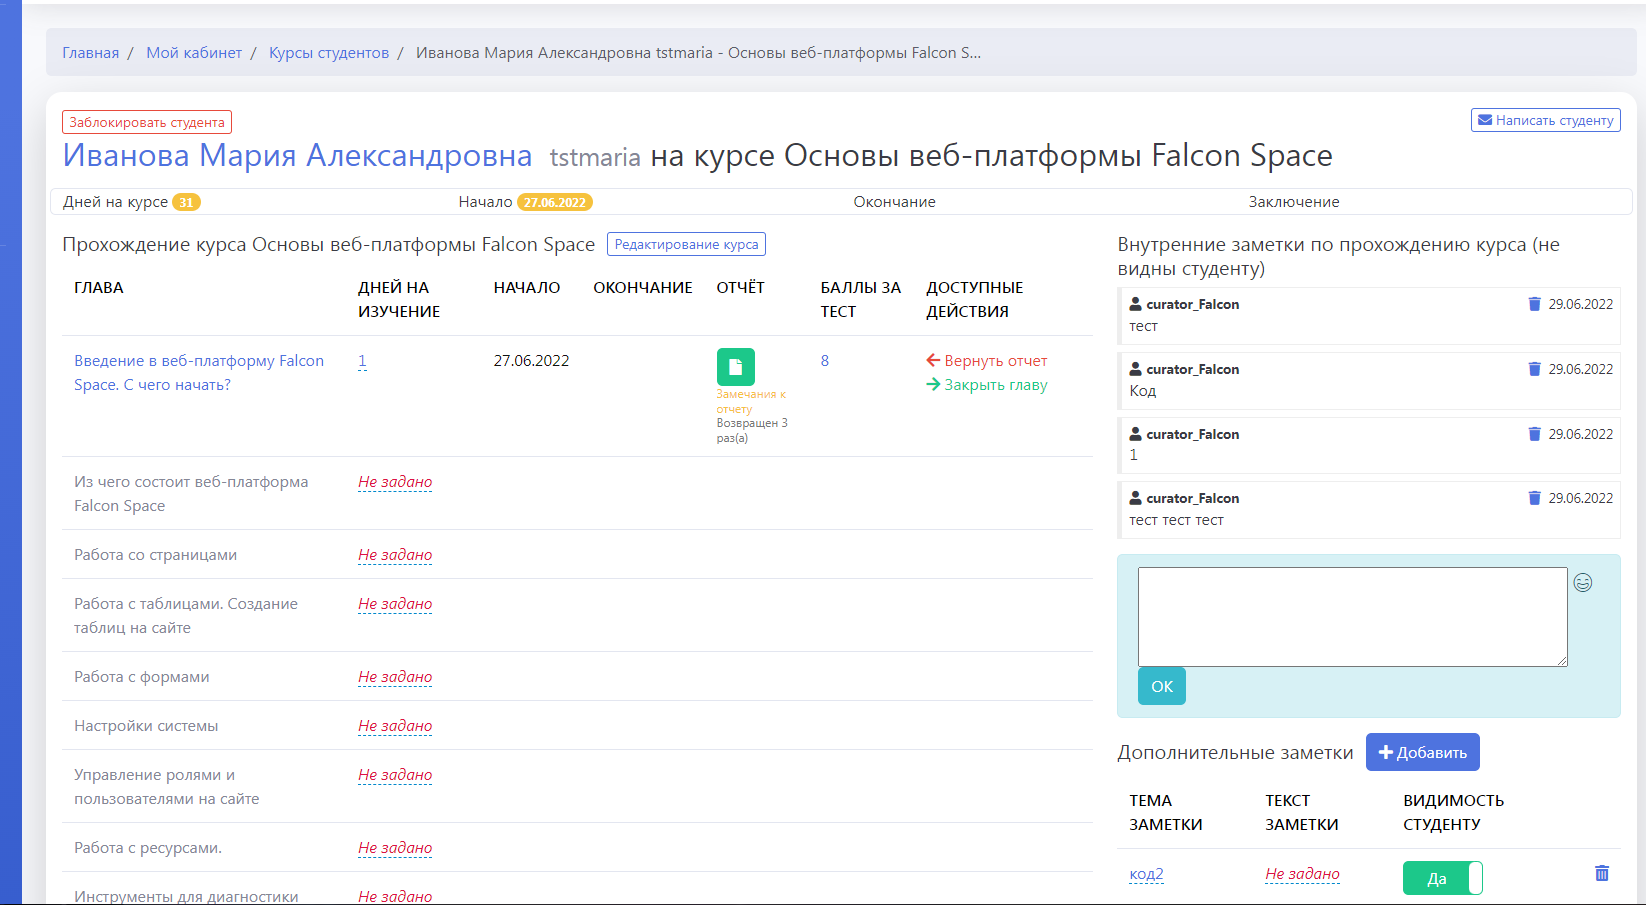Click 'Вернуть отчет' action link
The width and height of the screenshot is (1646, 905).
pos(987,361)
